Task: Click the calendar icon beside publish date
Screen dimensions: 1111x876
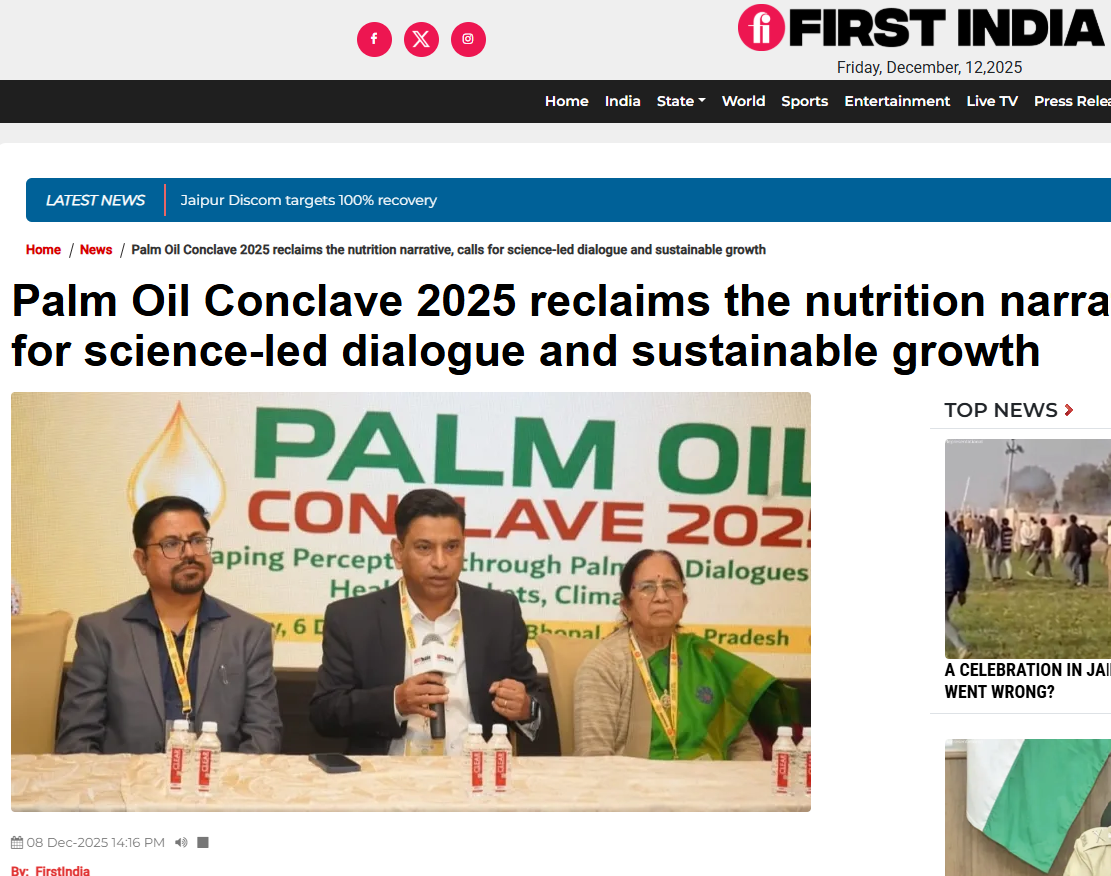Action: (17, 843)
